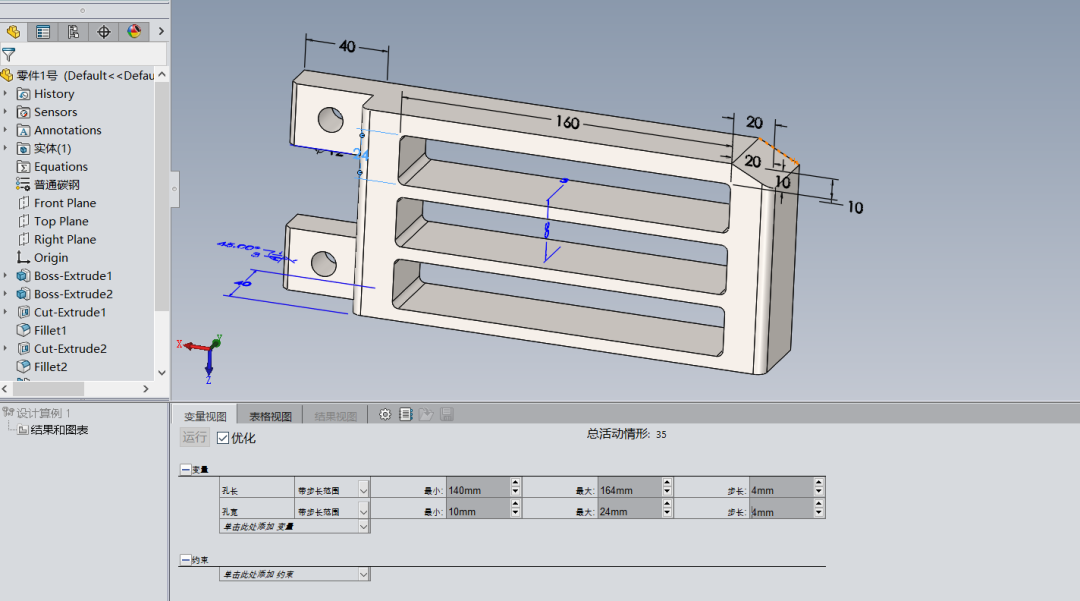Select the Annotations folder icon
This screenshot has width=1080, height=601.
pyautogui.click(x=23, y=130)
